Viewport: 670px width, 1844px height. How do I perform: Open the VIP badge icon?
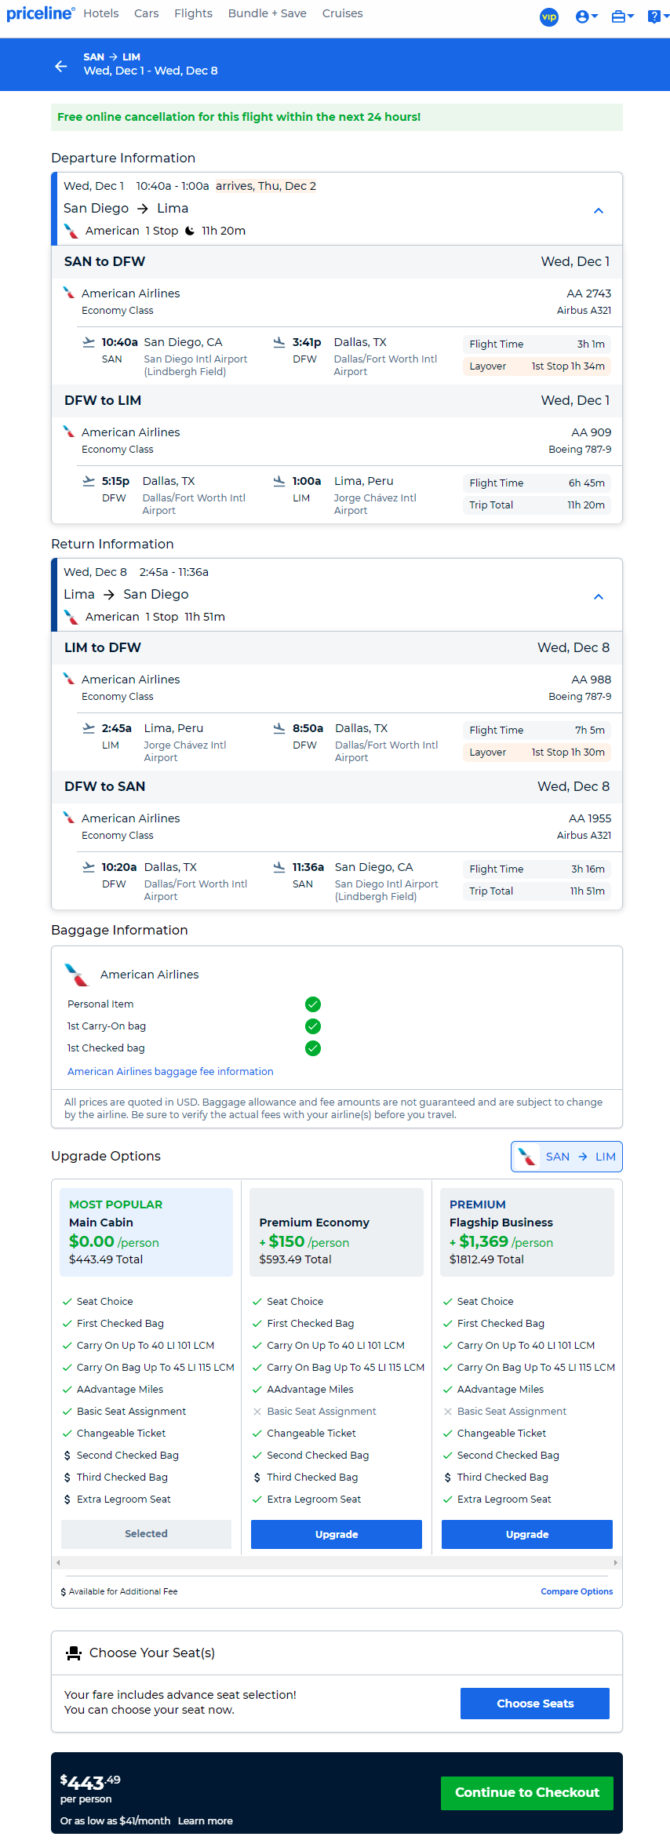tap(549, 17)
